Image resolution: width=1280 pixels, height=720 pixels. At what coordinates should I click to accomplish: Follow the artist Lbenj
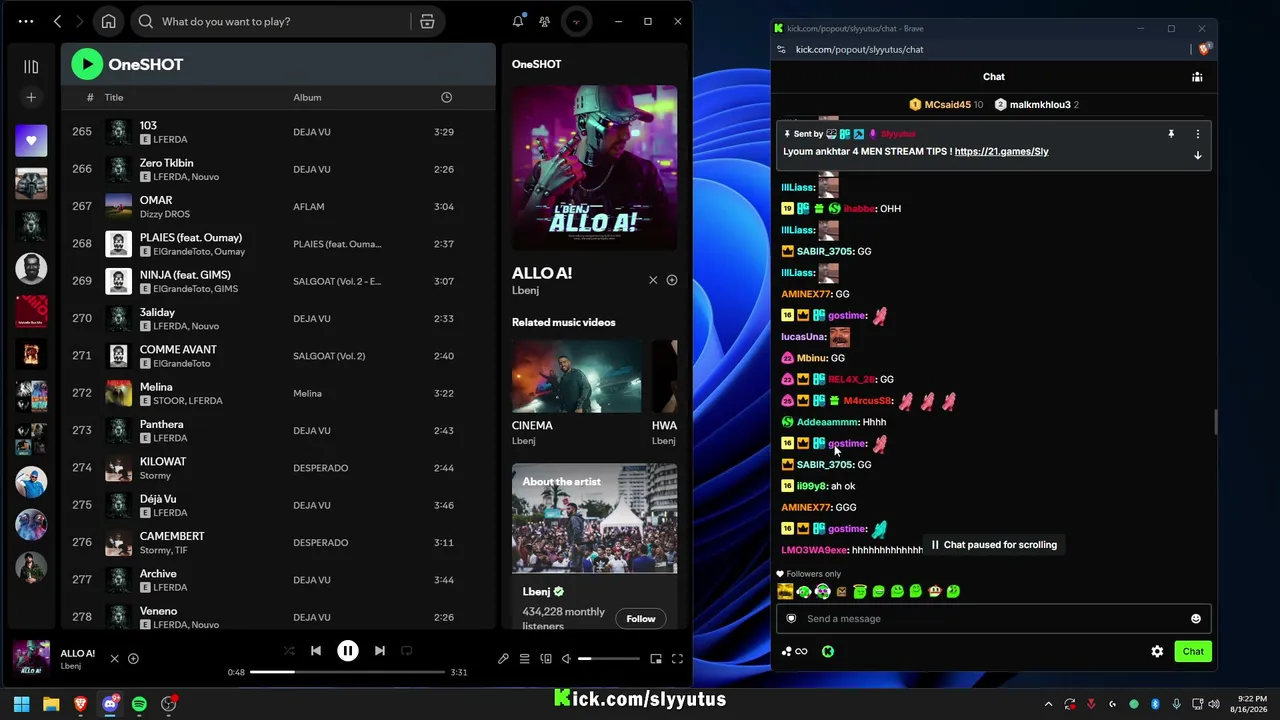(x=641, y=619)
